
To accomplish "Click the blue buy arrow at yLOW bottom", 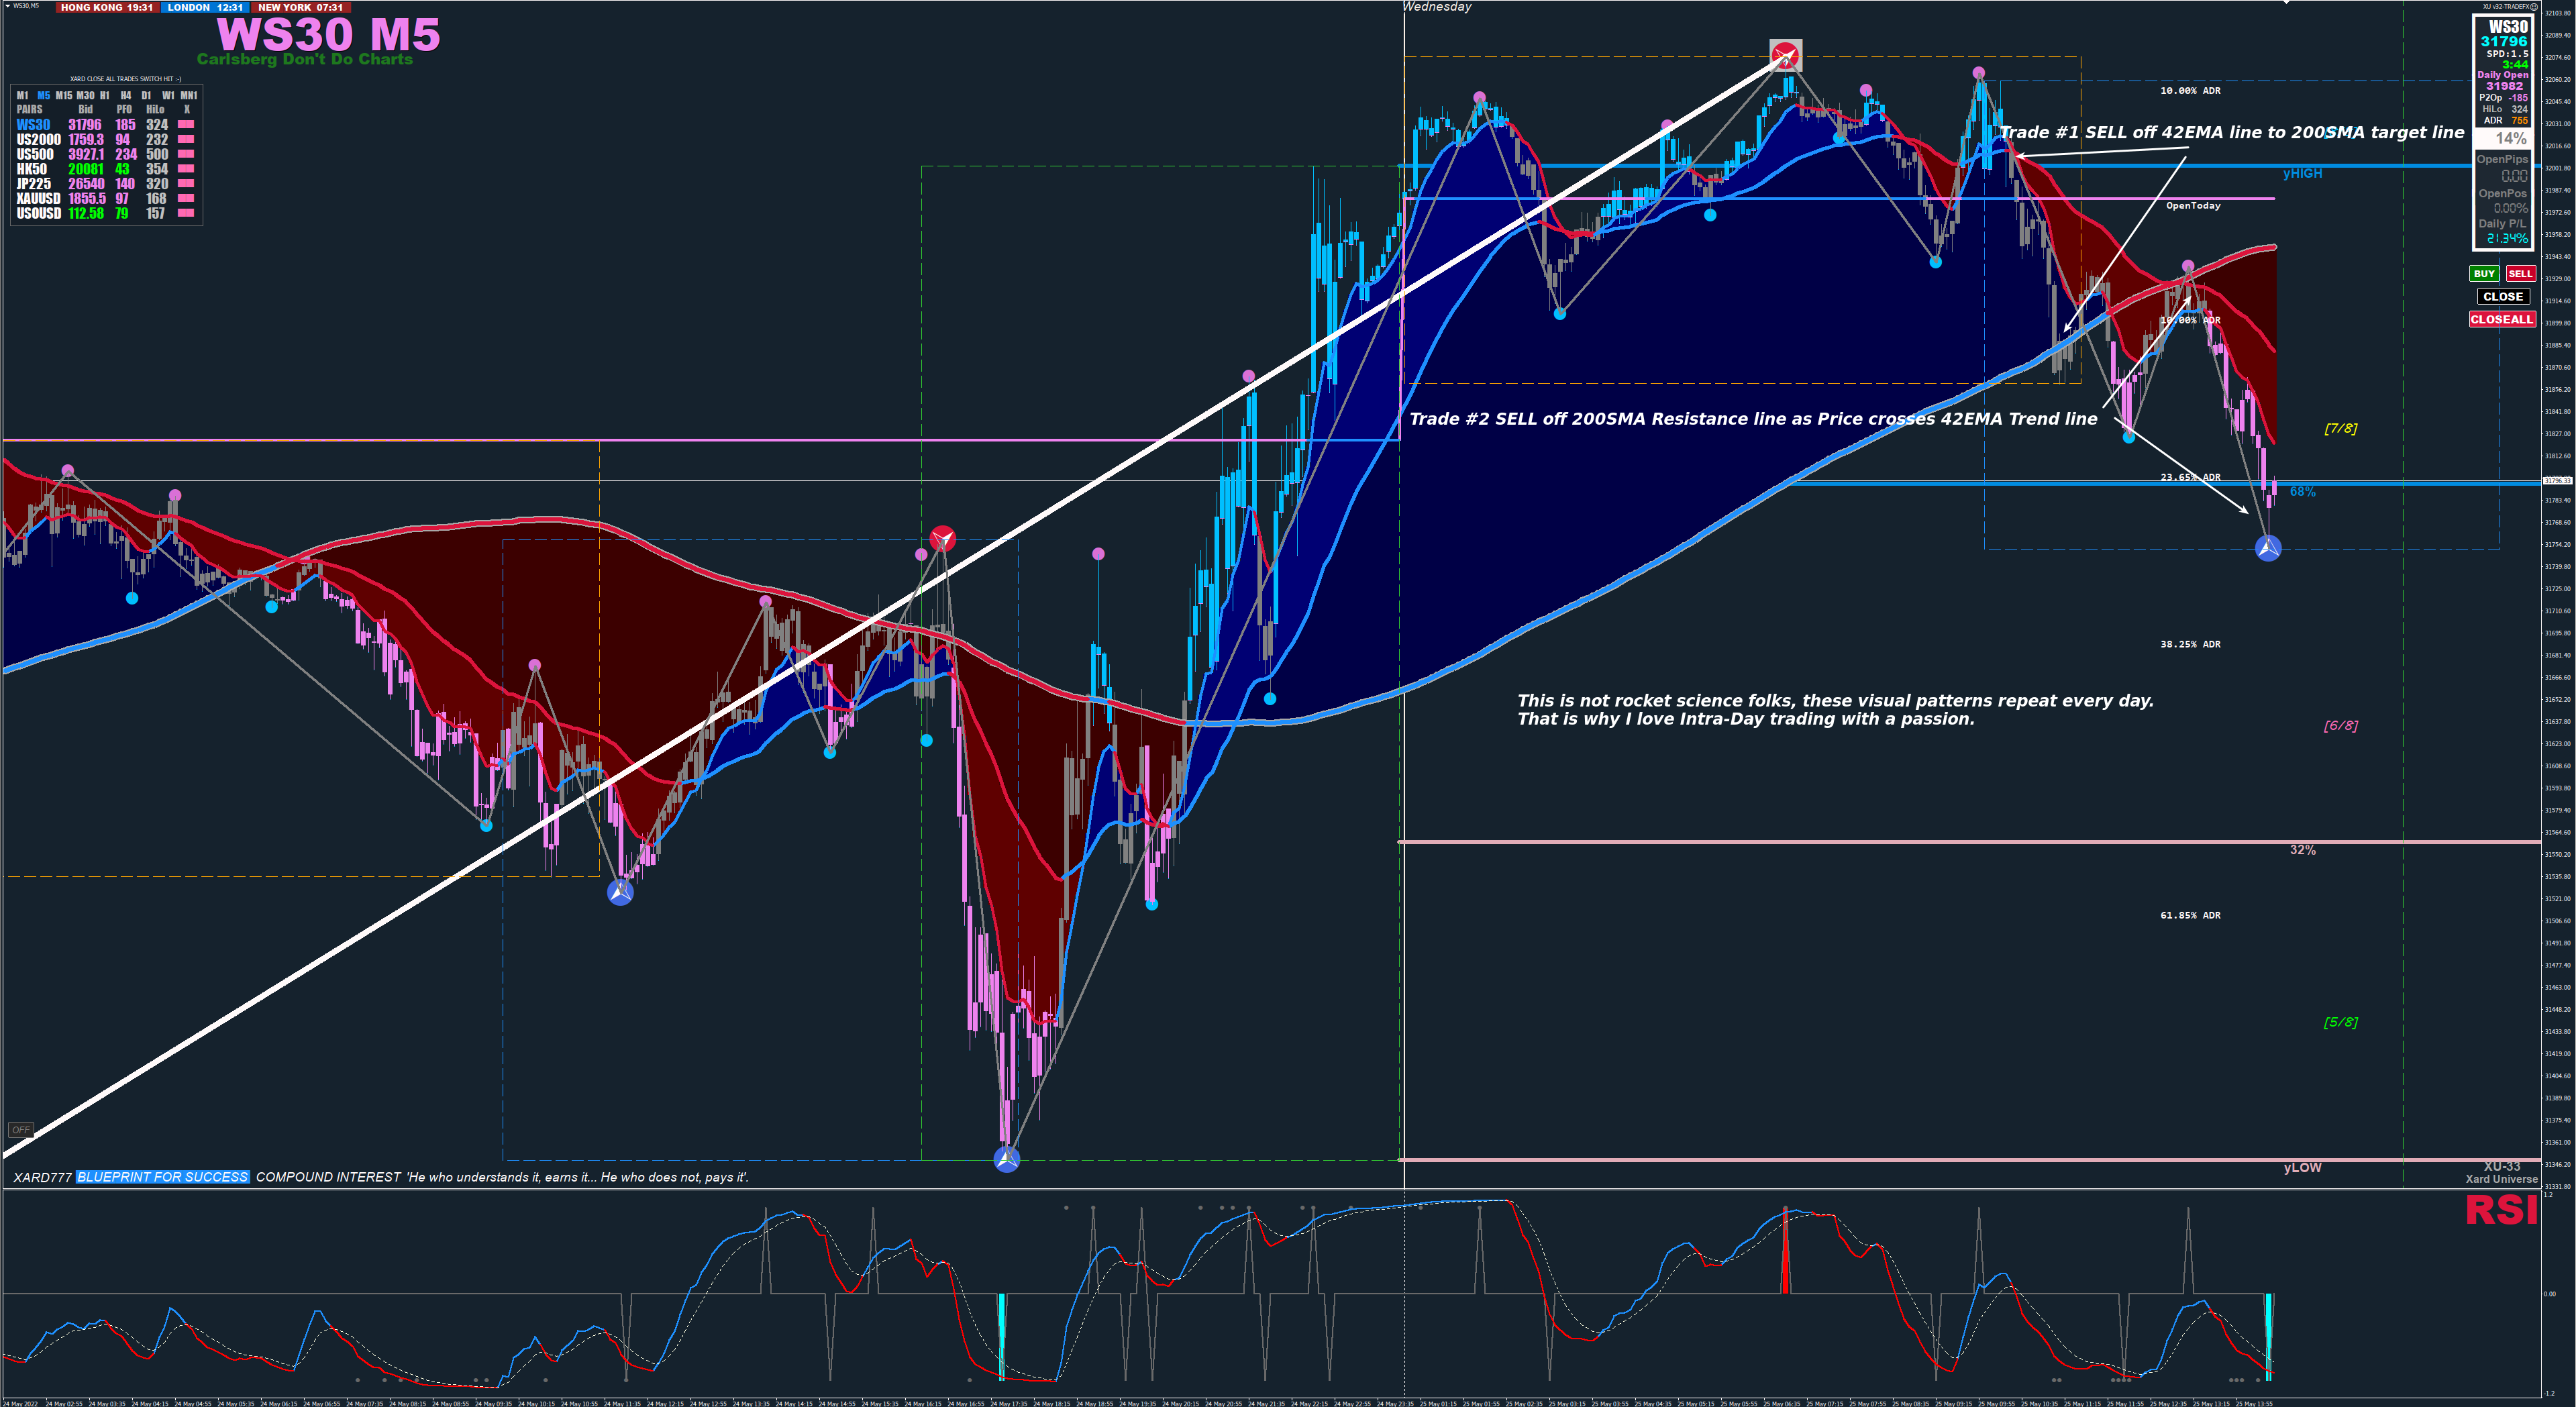I will [x=1007, y=1160].
